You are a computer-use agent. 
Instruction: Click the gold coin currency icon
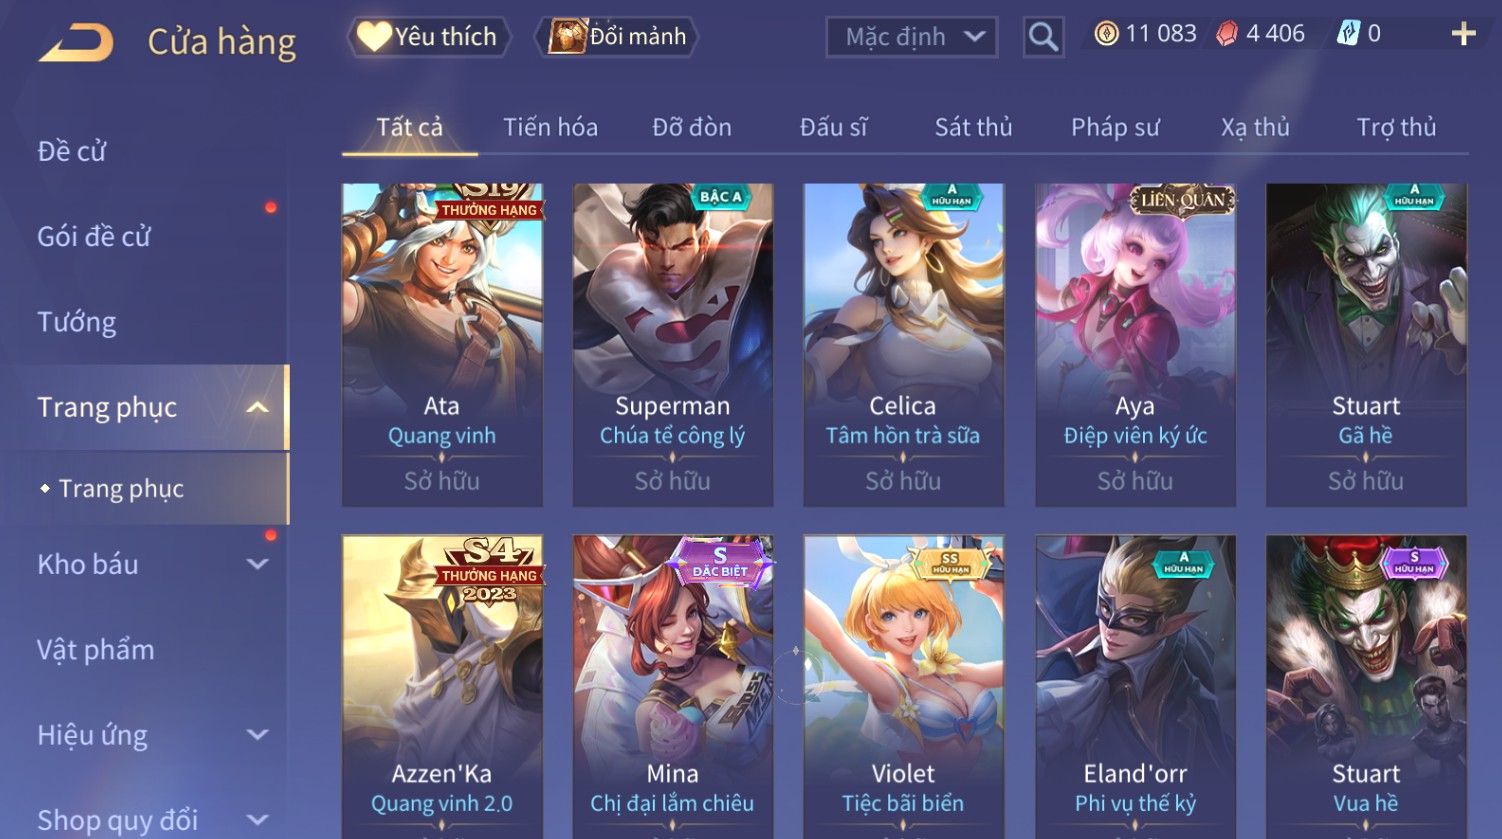coord(1106,34)
